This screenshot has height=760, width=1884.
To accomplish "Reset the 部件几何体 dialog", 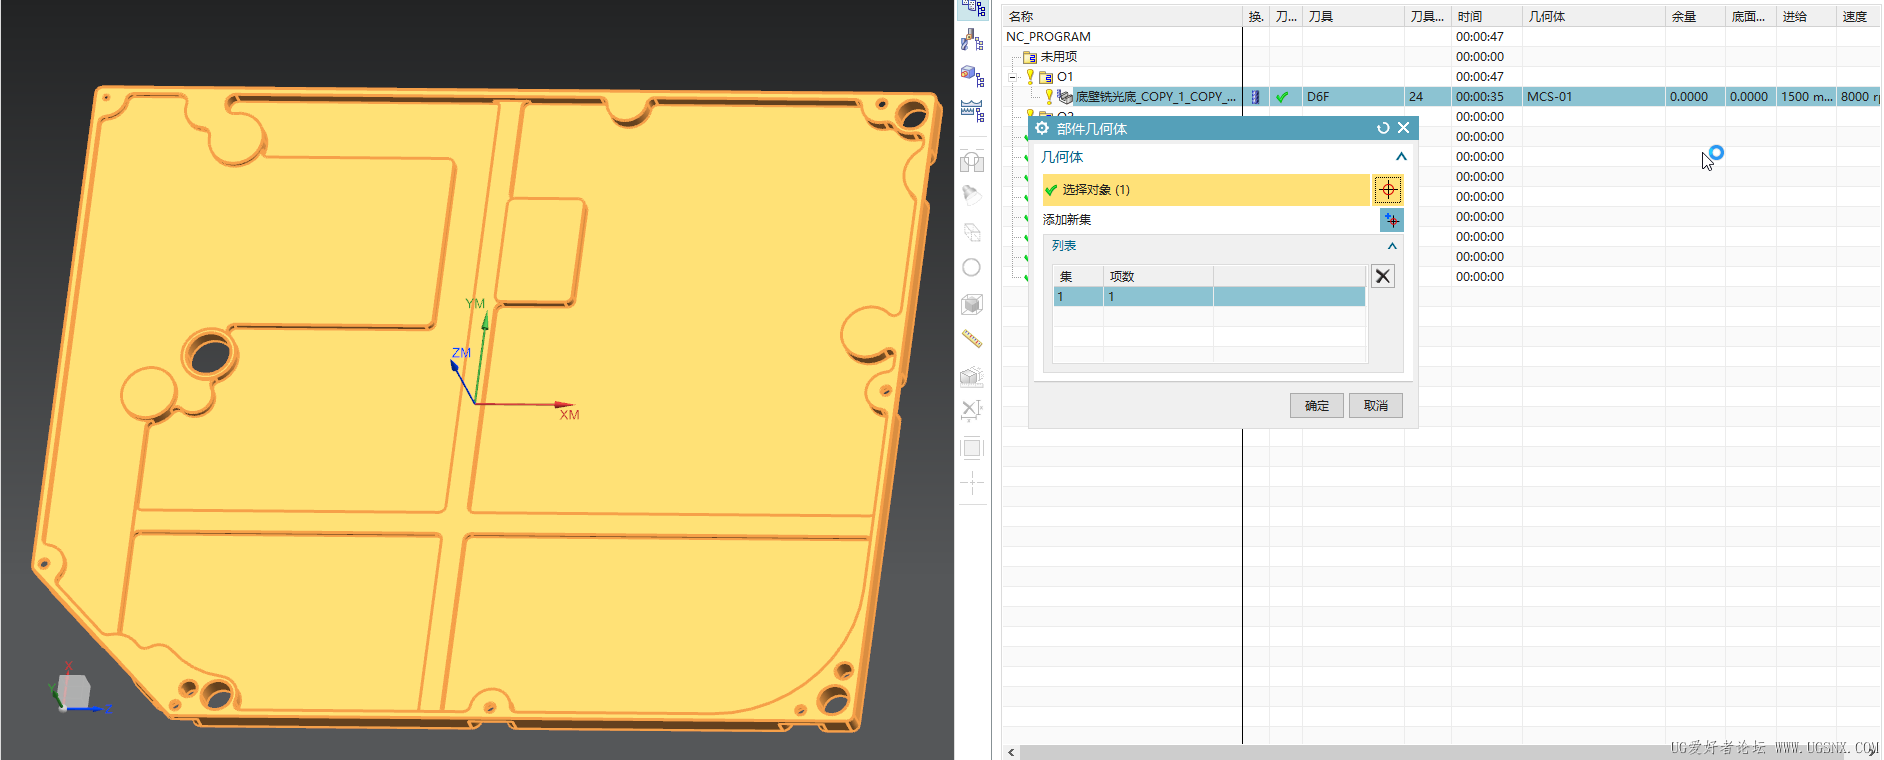I will (x=1383, y=128).
